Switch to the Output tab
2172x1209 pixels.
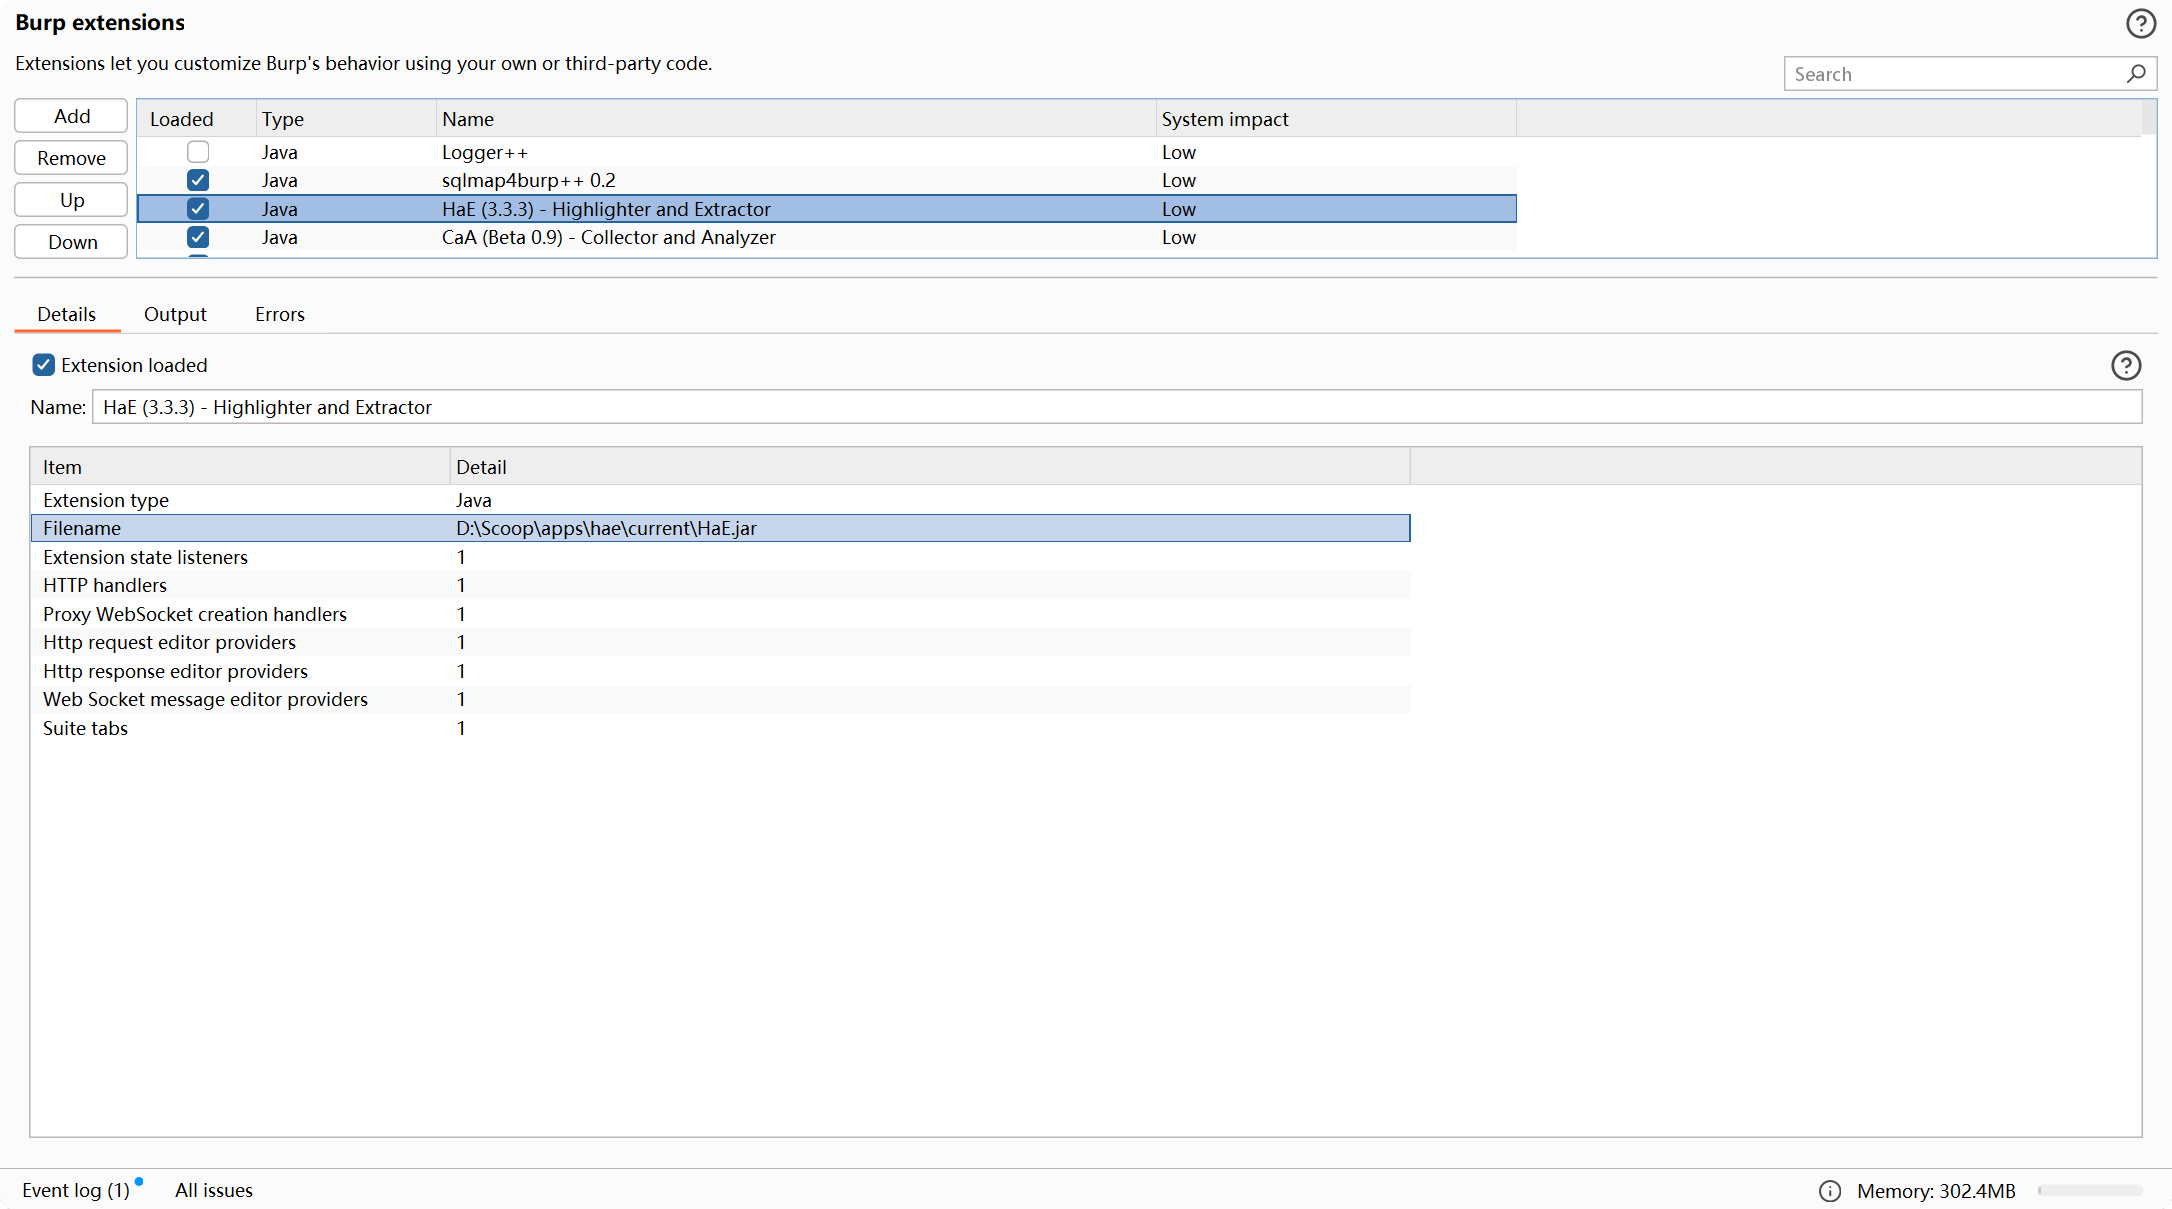(175, 314)
